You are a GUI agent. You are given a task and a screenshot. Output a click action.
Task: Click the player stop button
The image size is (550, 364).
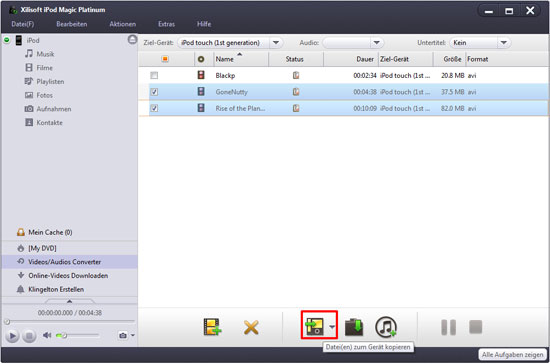(29, 336)
